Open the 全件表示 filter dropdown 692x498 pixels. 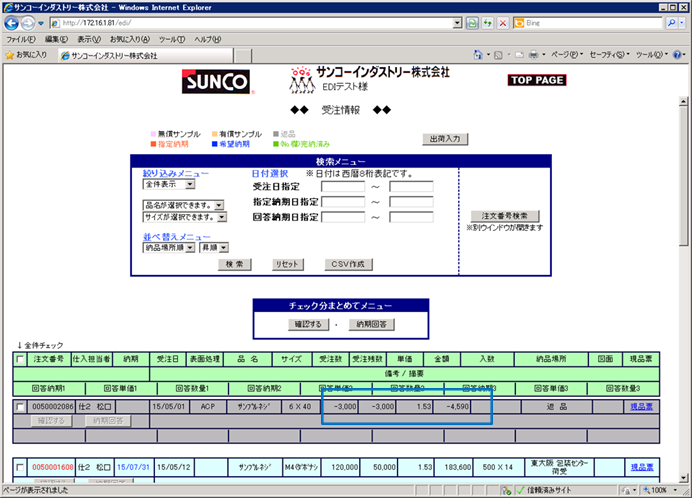click(169, 185)
